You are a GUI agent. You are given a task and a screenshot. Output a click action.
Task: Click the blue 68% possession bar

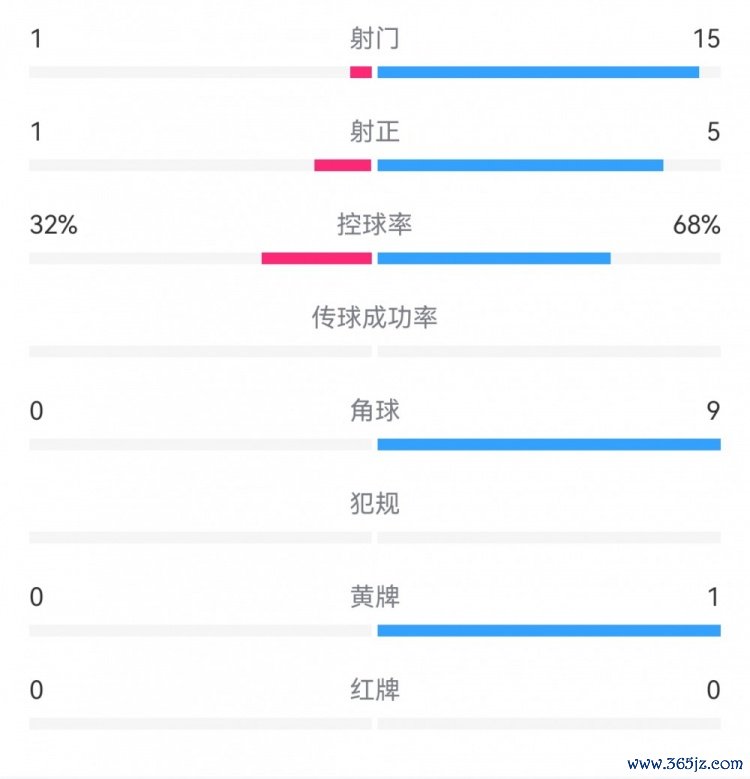click(494, 258)
